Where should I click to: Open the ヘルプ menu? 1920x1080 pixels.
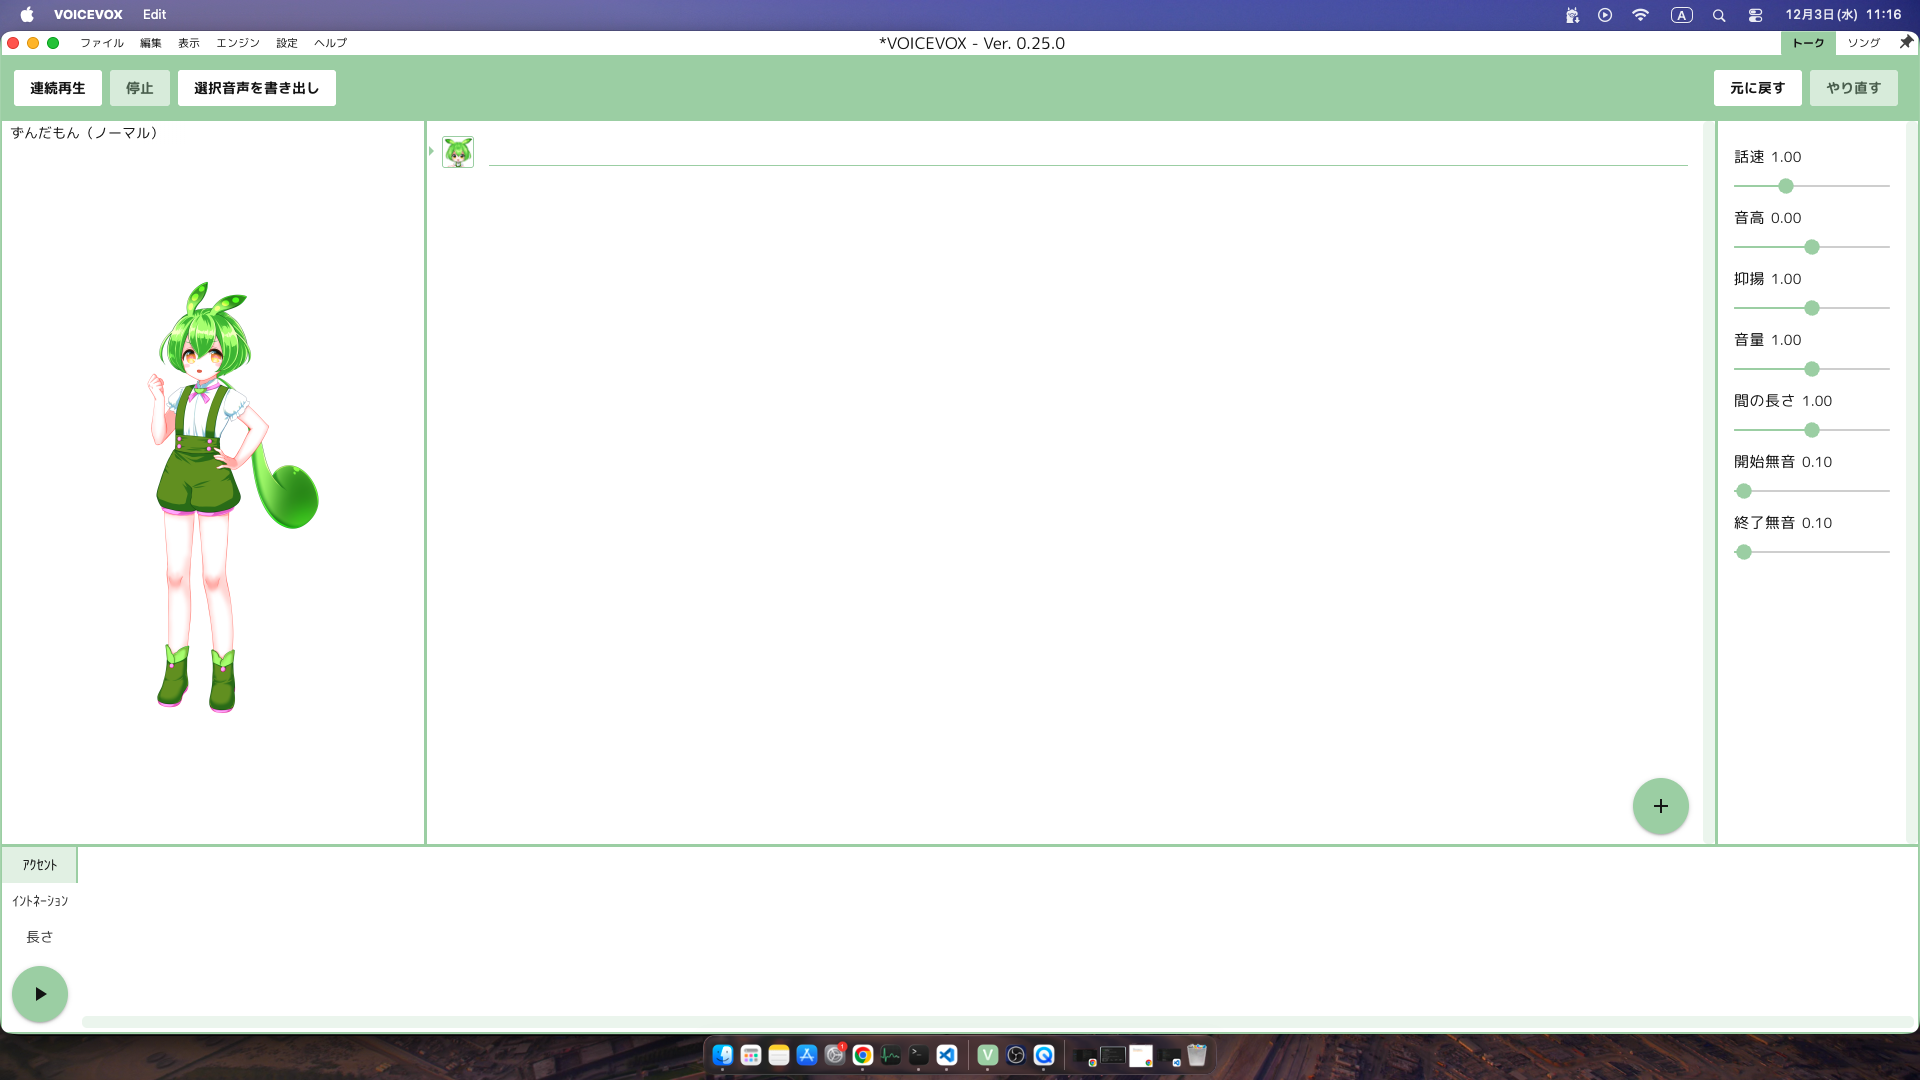(x=330, y=43)
